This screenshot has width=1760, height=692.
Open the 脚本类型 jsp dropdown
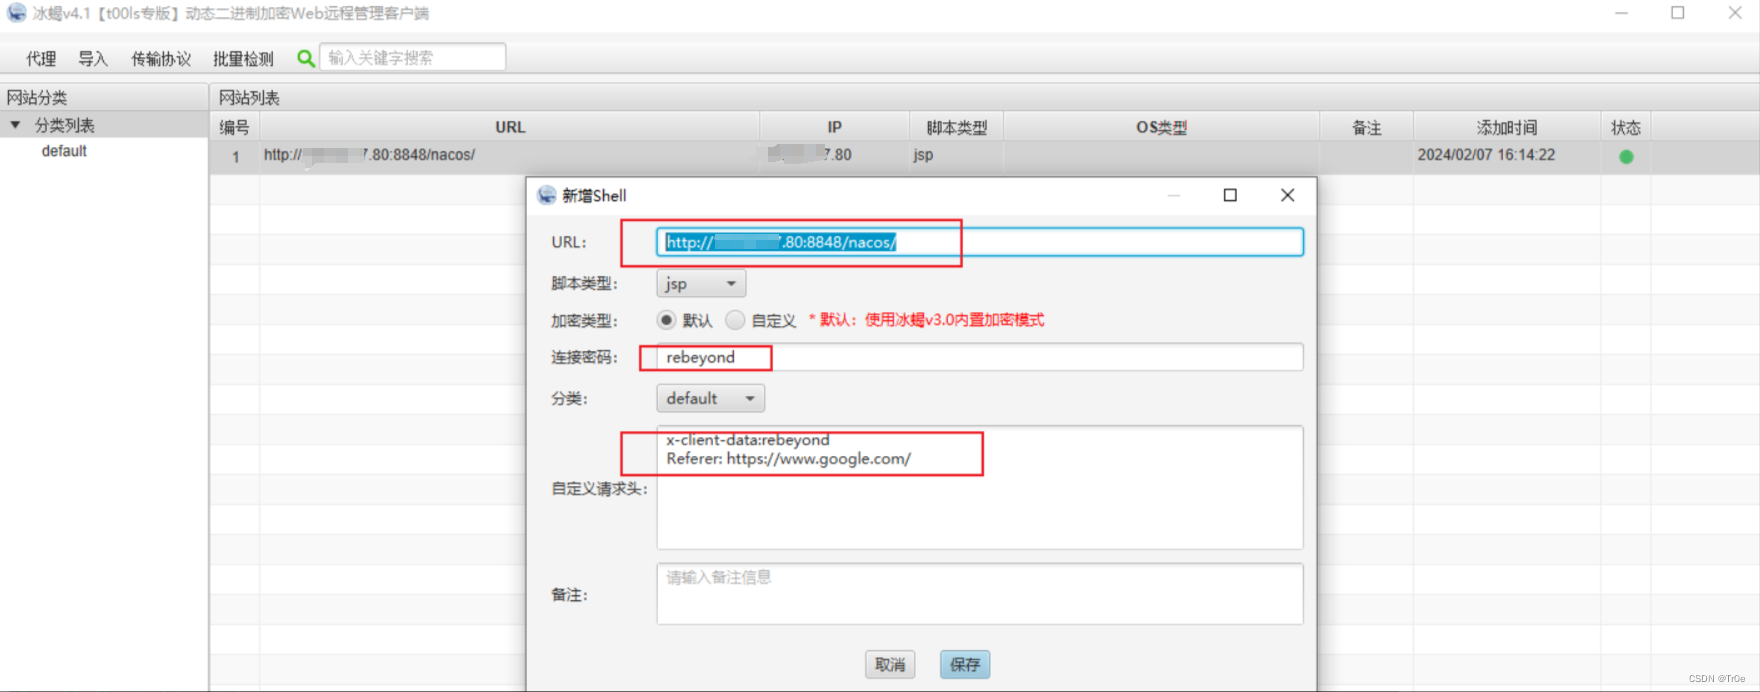(701, 284)
